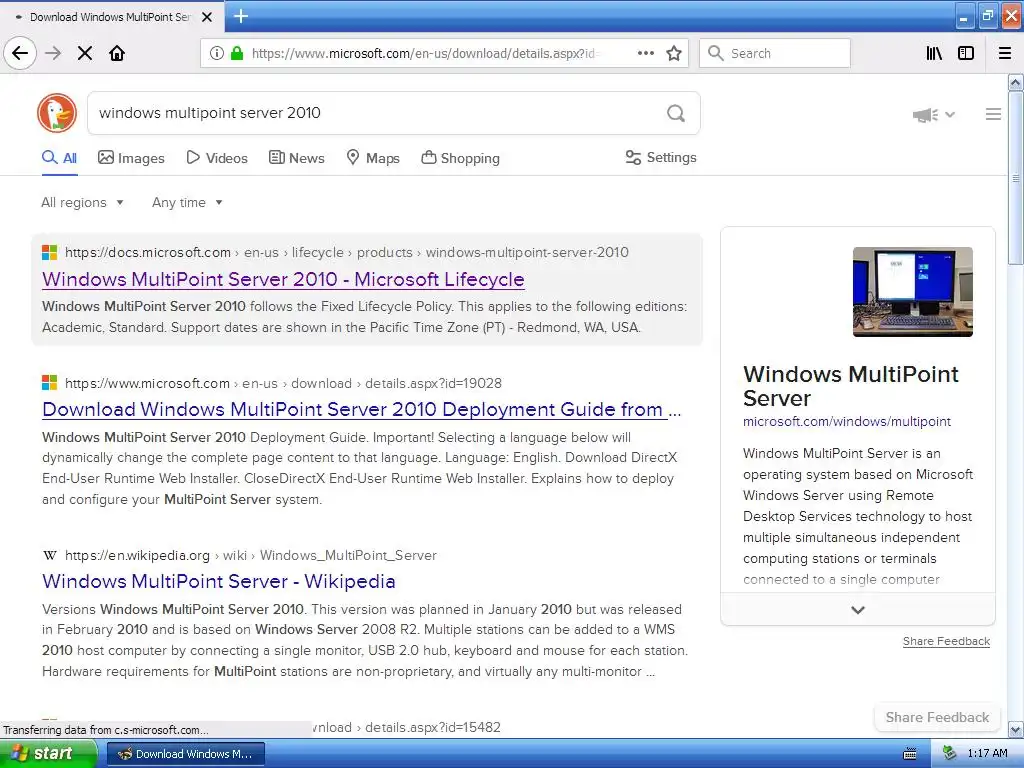The height and width of the screenshot is (768, 1024).
Task: Close the Download Windows MultiPoint tab
Action: pyautogui.click(x=207, y=17)
